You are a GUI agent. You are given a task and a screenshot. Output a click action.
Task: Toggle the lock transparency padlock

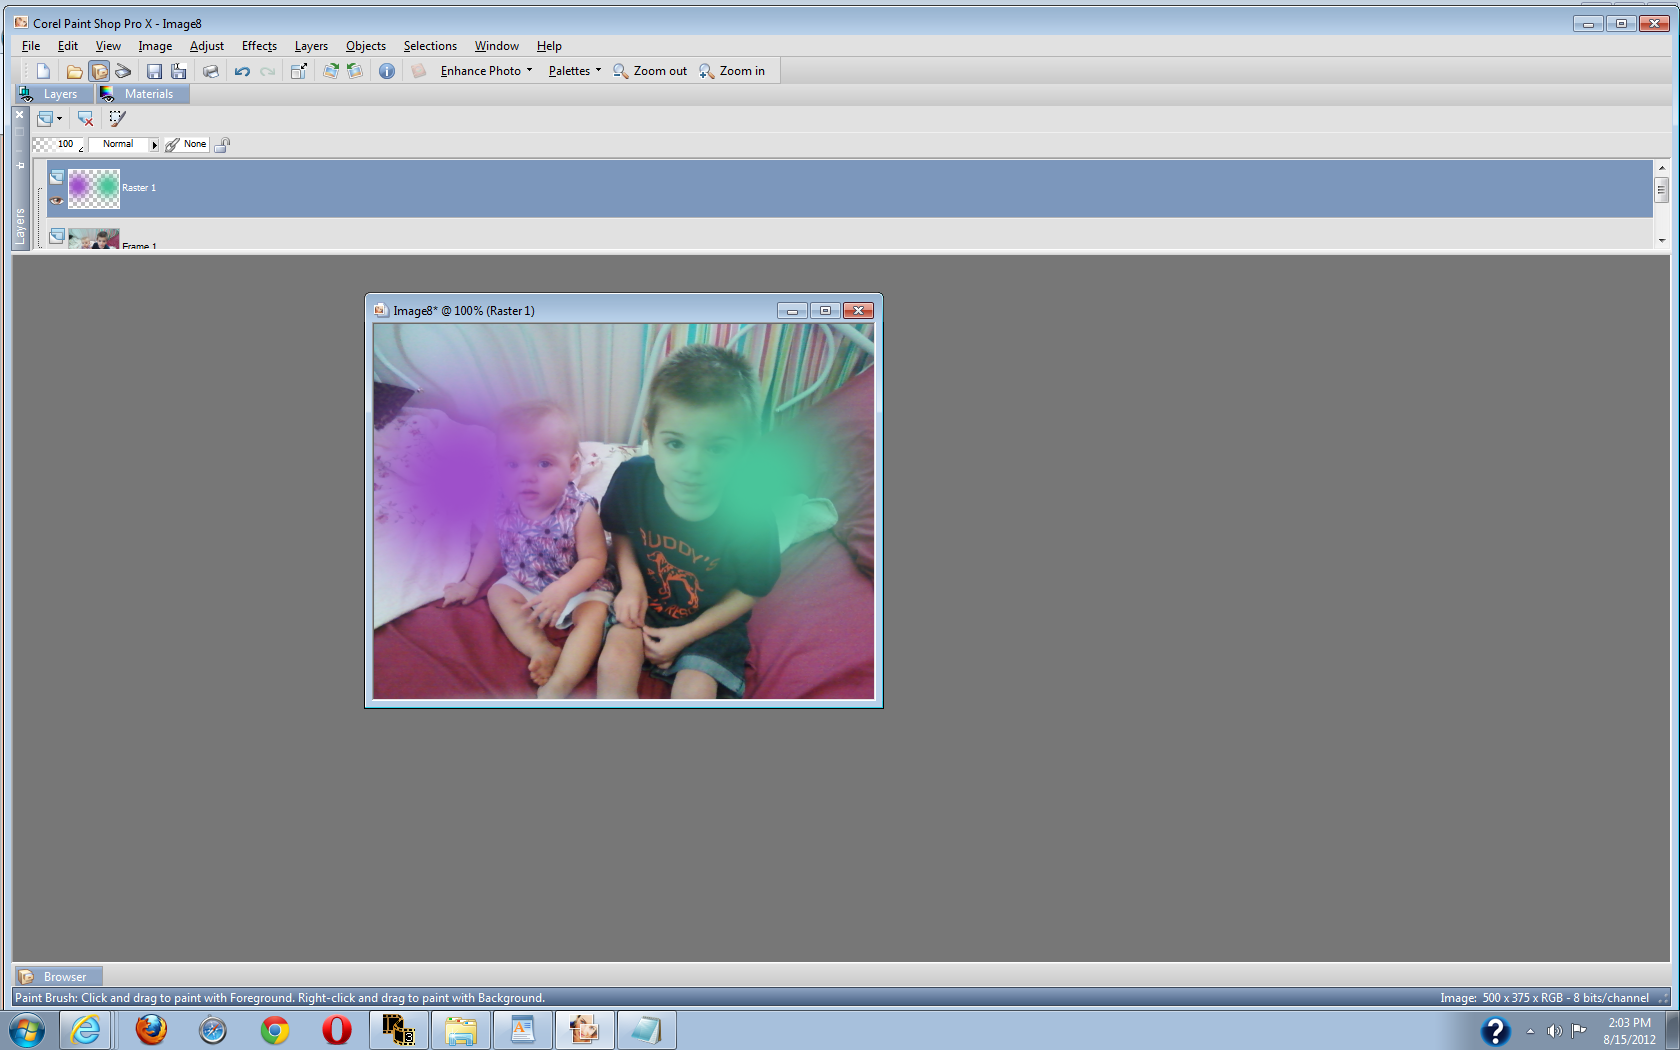tap(222, 145)
